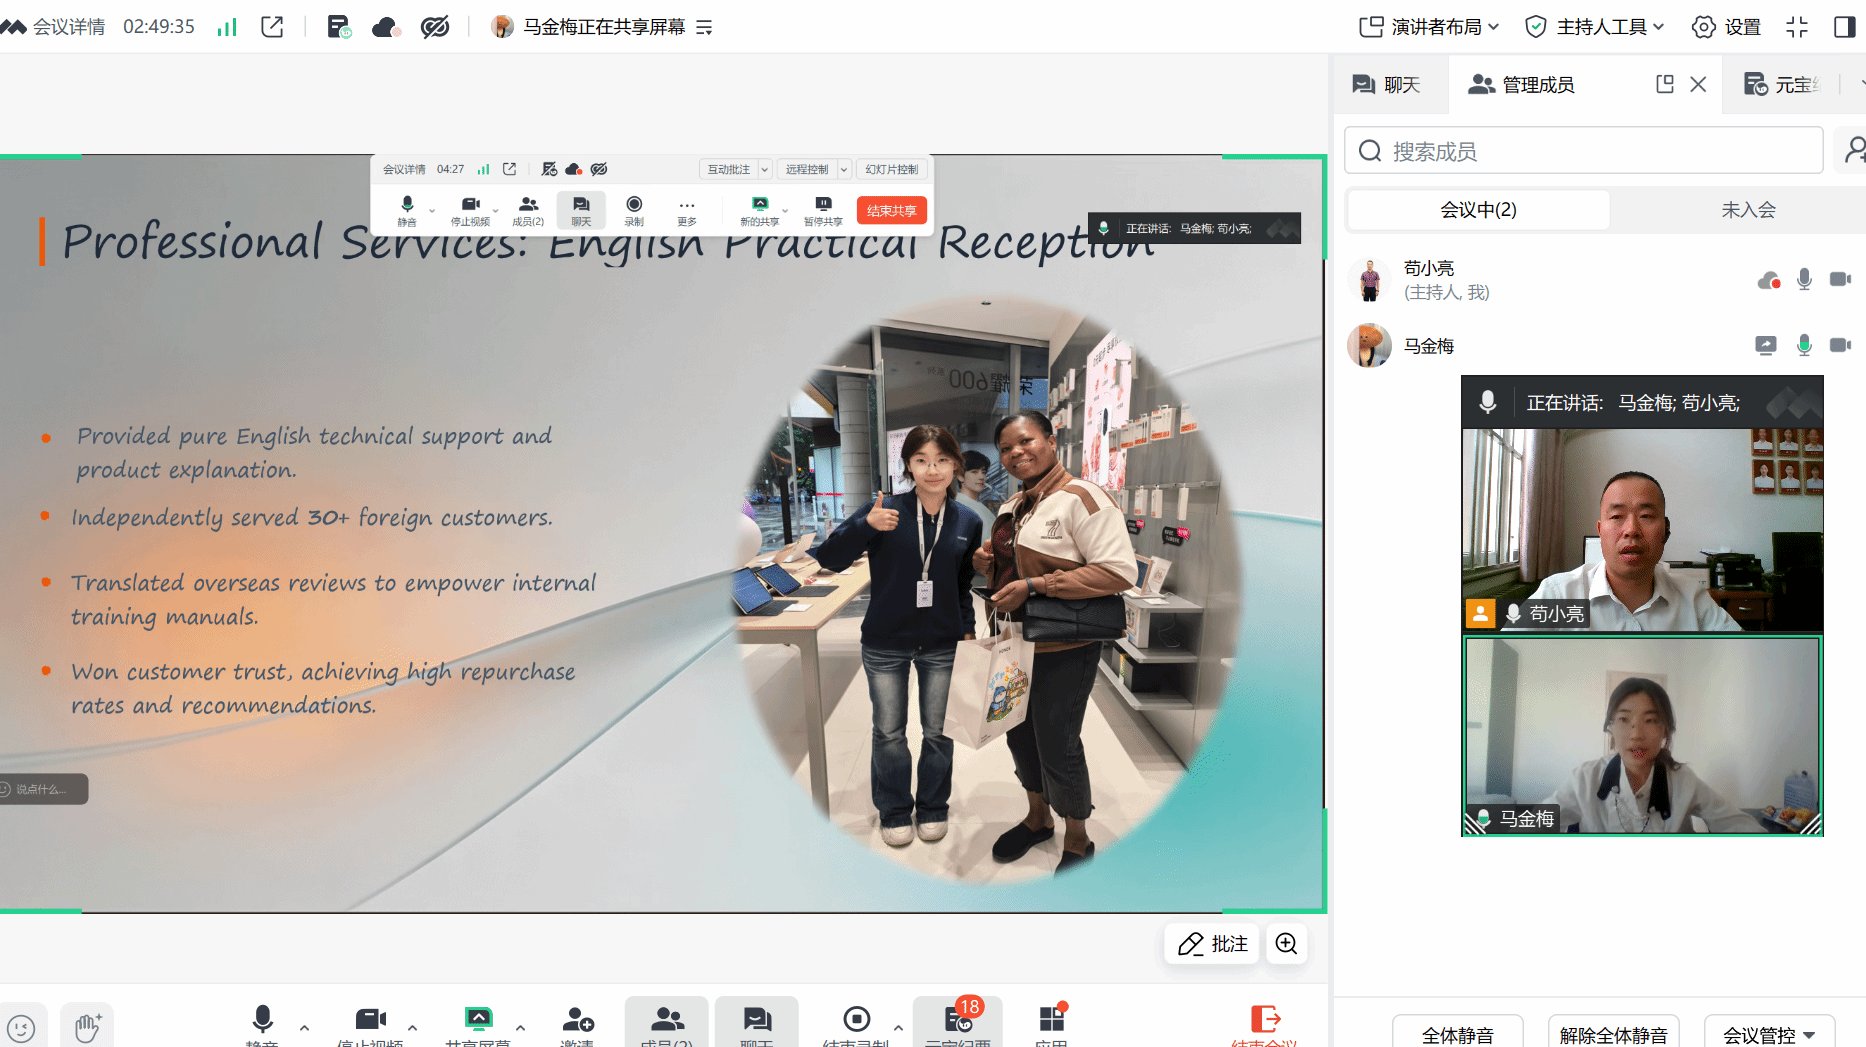Toggle the members panel from bottom toolbar
The width and height of the screenshot is (1866, 1047).
coord(667,1022)
